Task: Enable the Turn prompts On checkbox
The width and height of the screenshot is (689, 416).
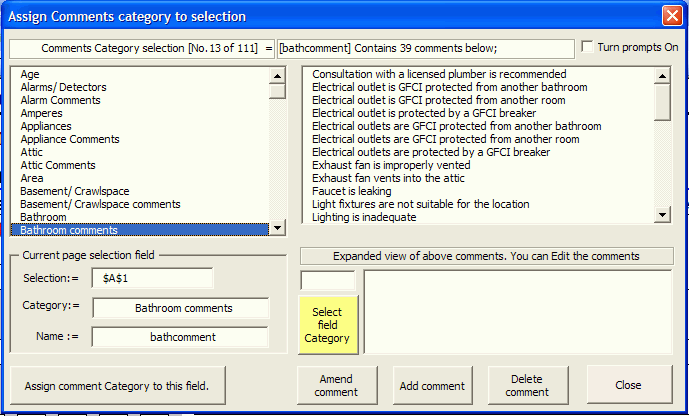Action: click(x=587, y=47)
